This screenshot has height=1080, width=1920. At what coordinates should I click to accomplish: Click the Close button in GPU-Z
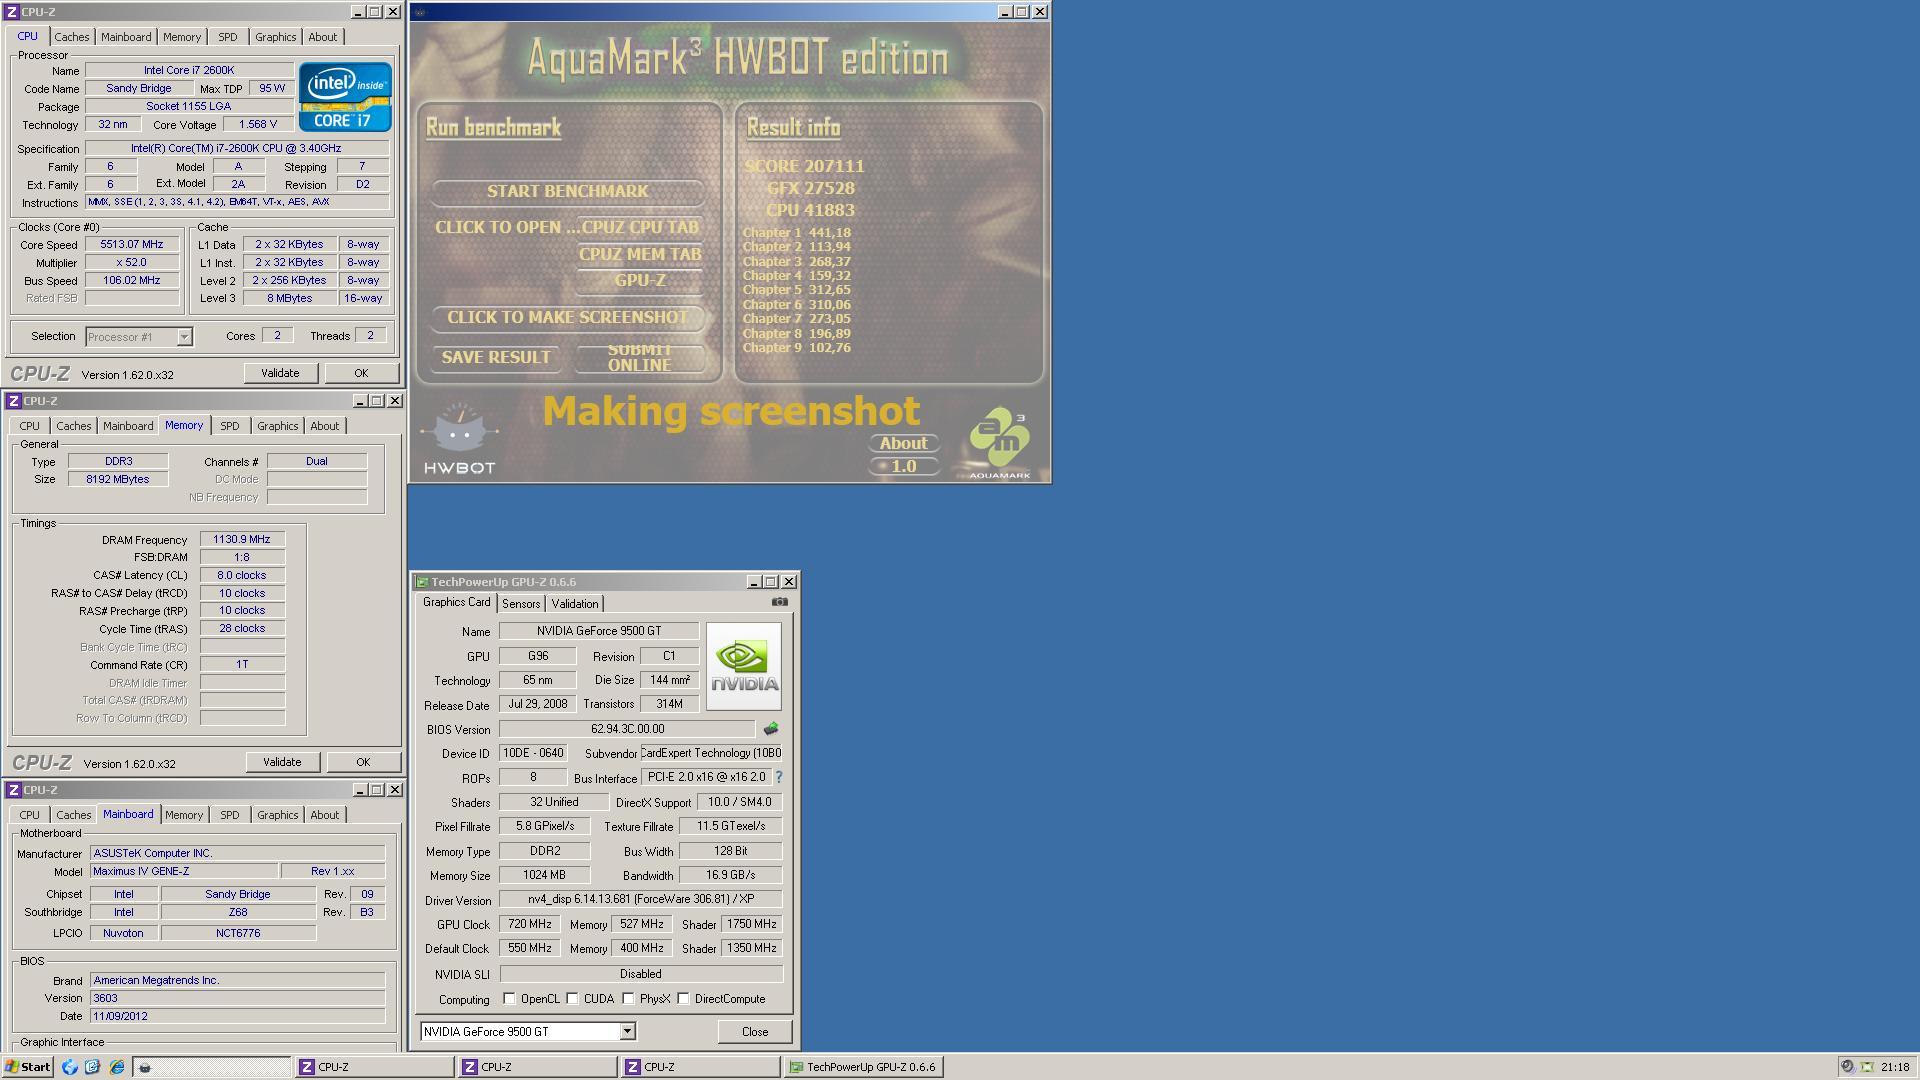(755, 1032)
